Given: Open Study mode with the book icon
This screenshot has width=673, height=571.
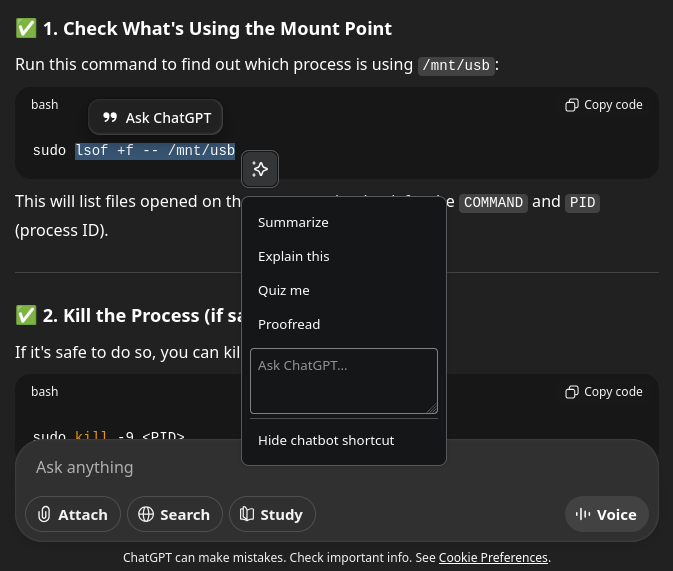Looking at the screenshot, I should click(272, 514).
